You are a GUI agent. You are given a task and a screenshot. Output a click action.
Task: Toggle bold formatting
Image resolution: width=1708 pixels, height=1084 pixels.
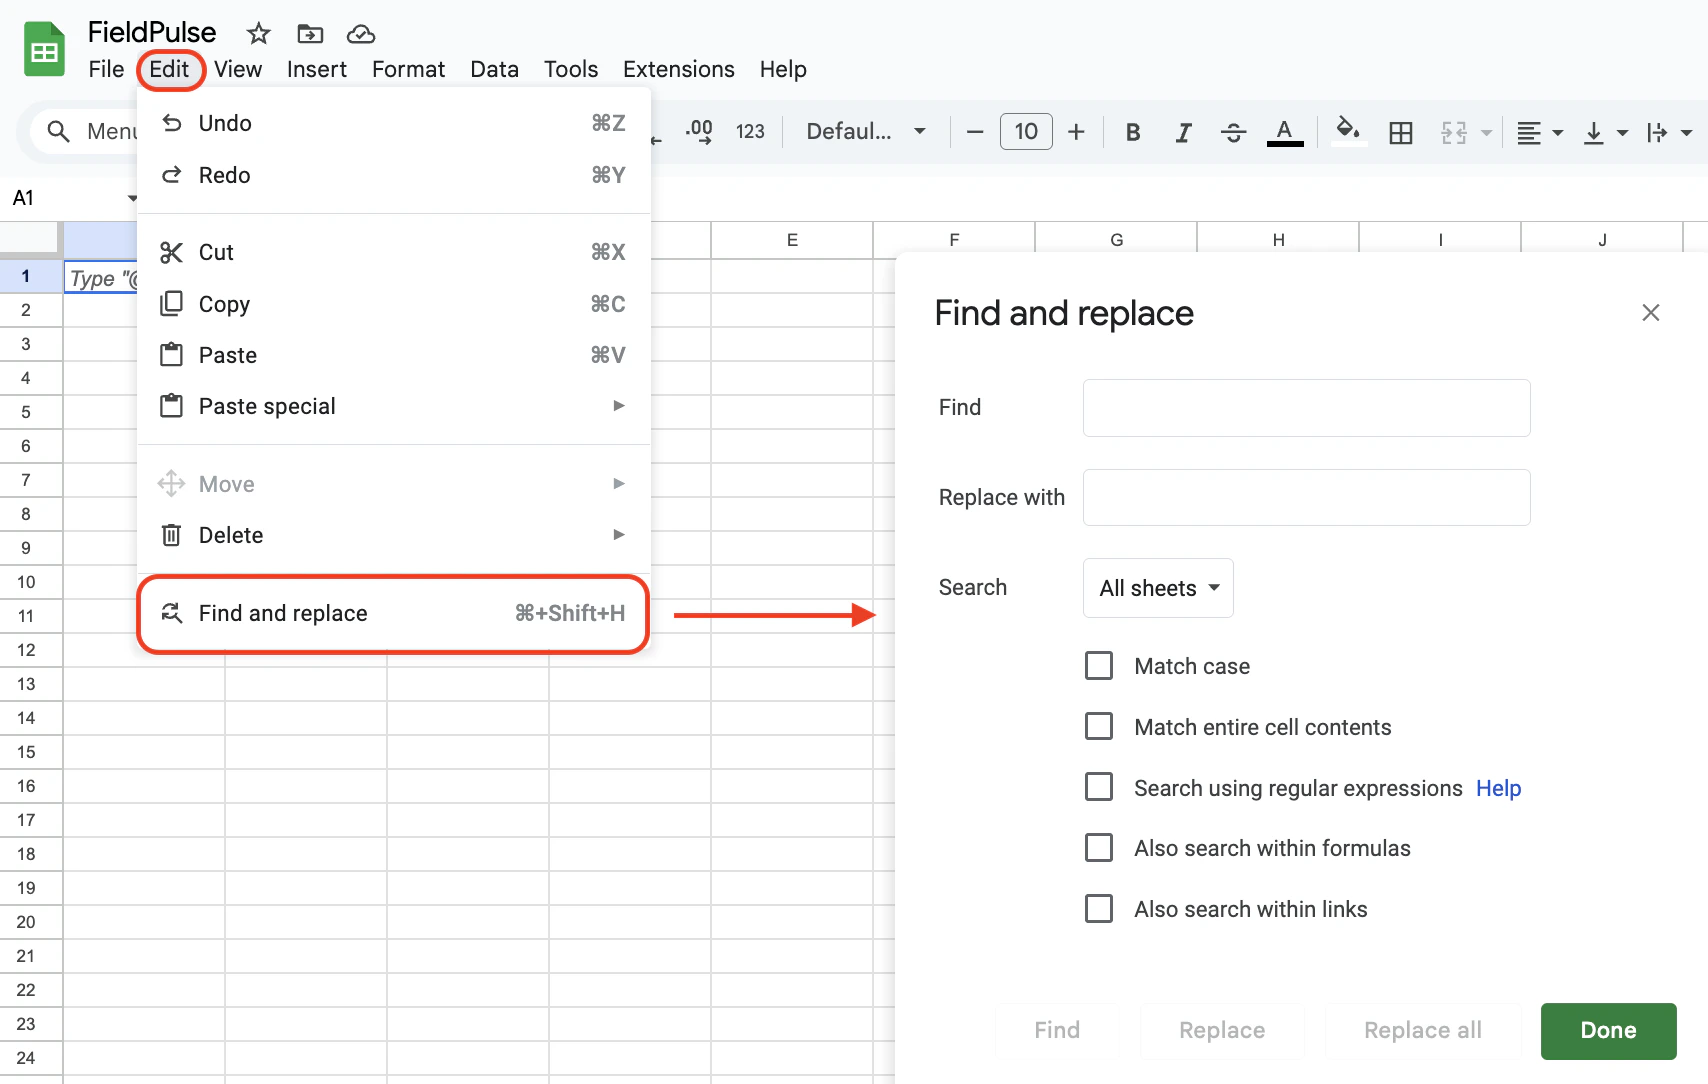pyautogui.click(x=1133, y=132)
